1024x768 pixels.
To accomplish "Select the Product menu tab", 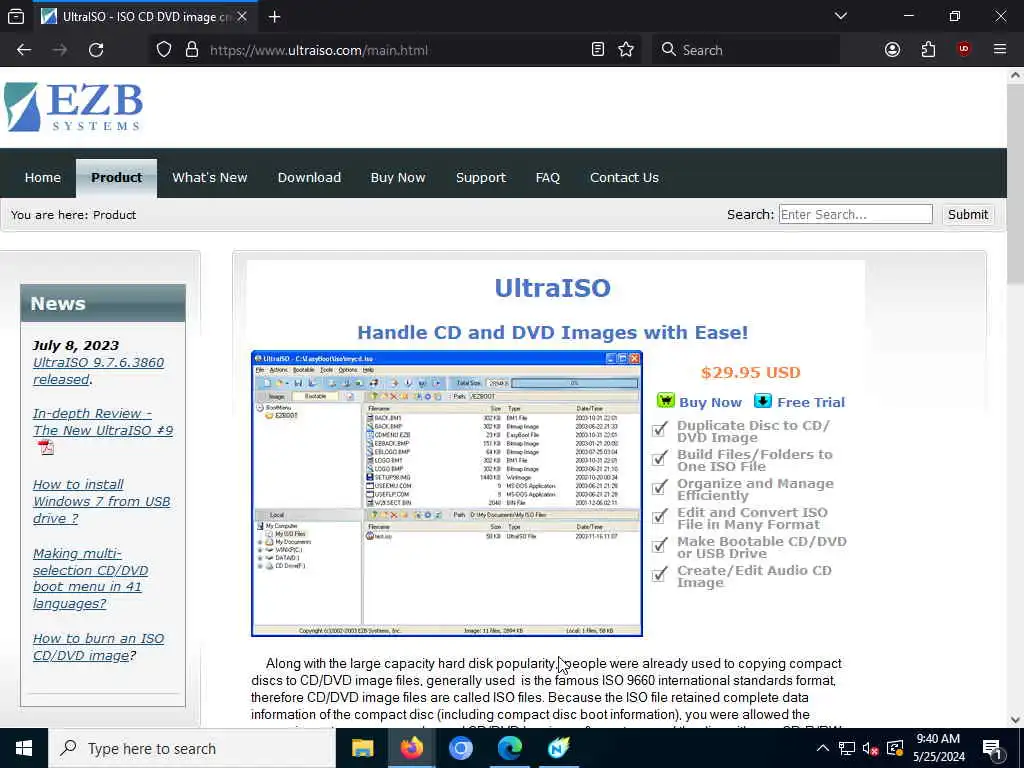I will coord(116,178).
